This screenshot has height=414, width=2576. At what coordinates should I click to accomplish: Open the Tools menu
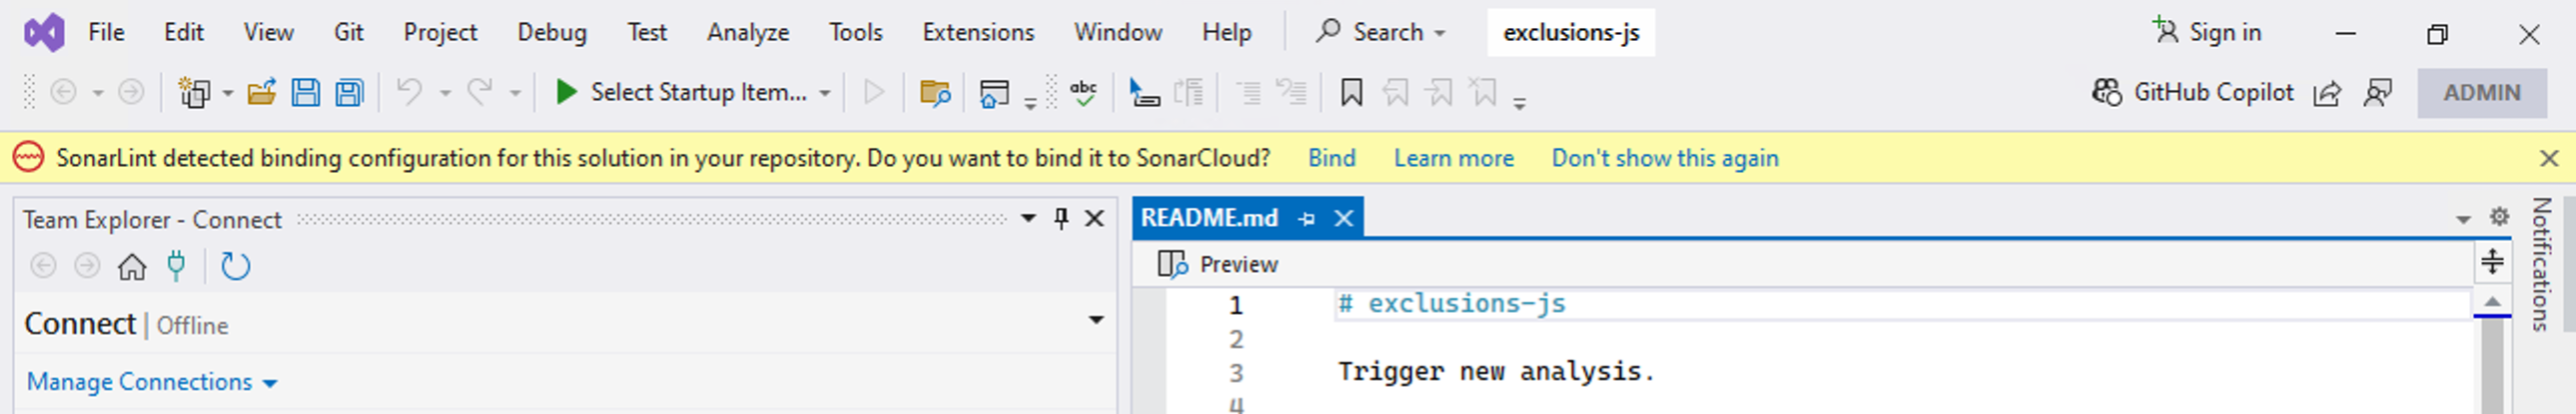856,32
